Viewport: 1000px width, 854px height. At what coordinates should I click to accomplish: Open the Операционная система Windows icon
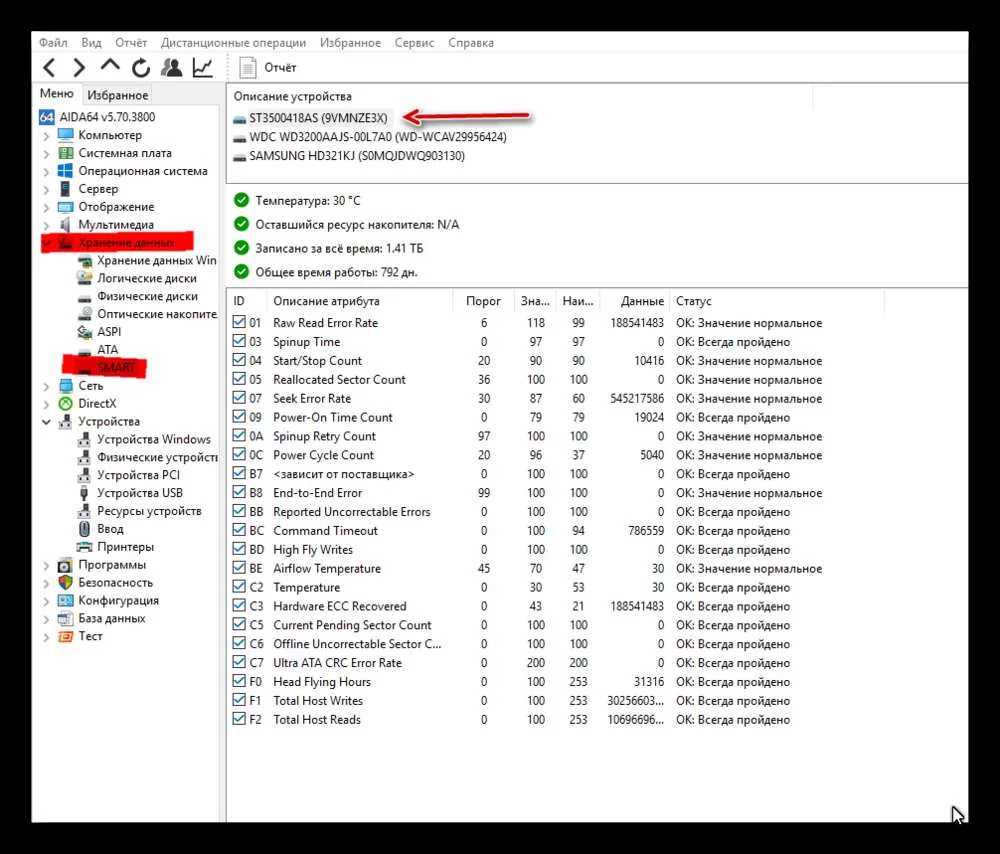tap(65, 171)
